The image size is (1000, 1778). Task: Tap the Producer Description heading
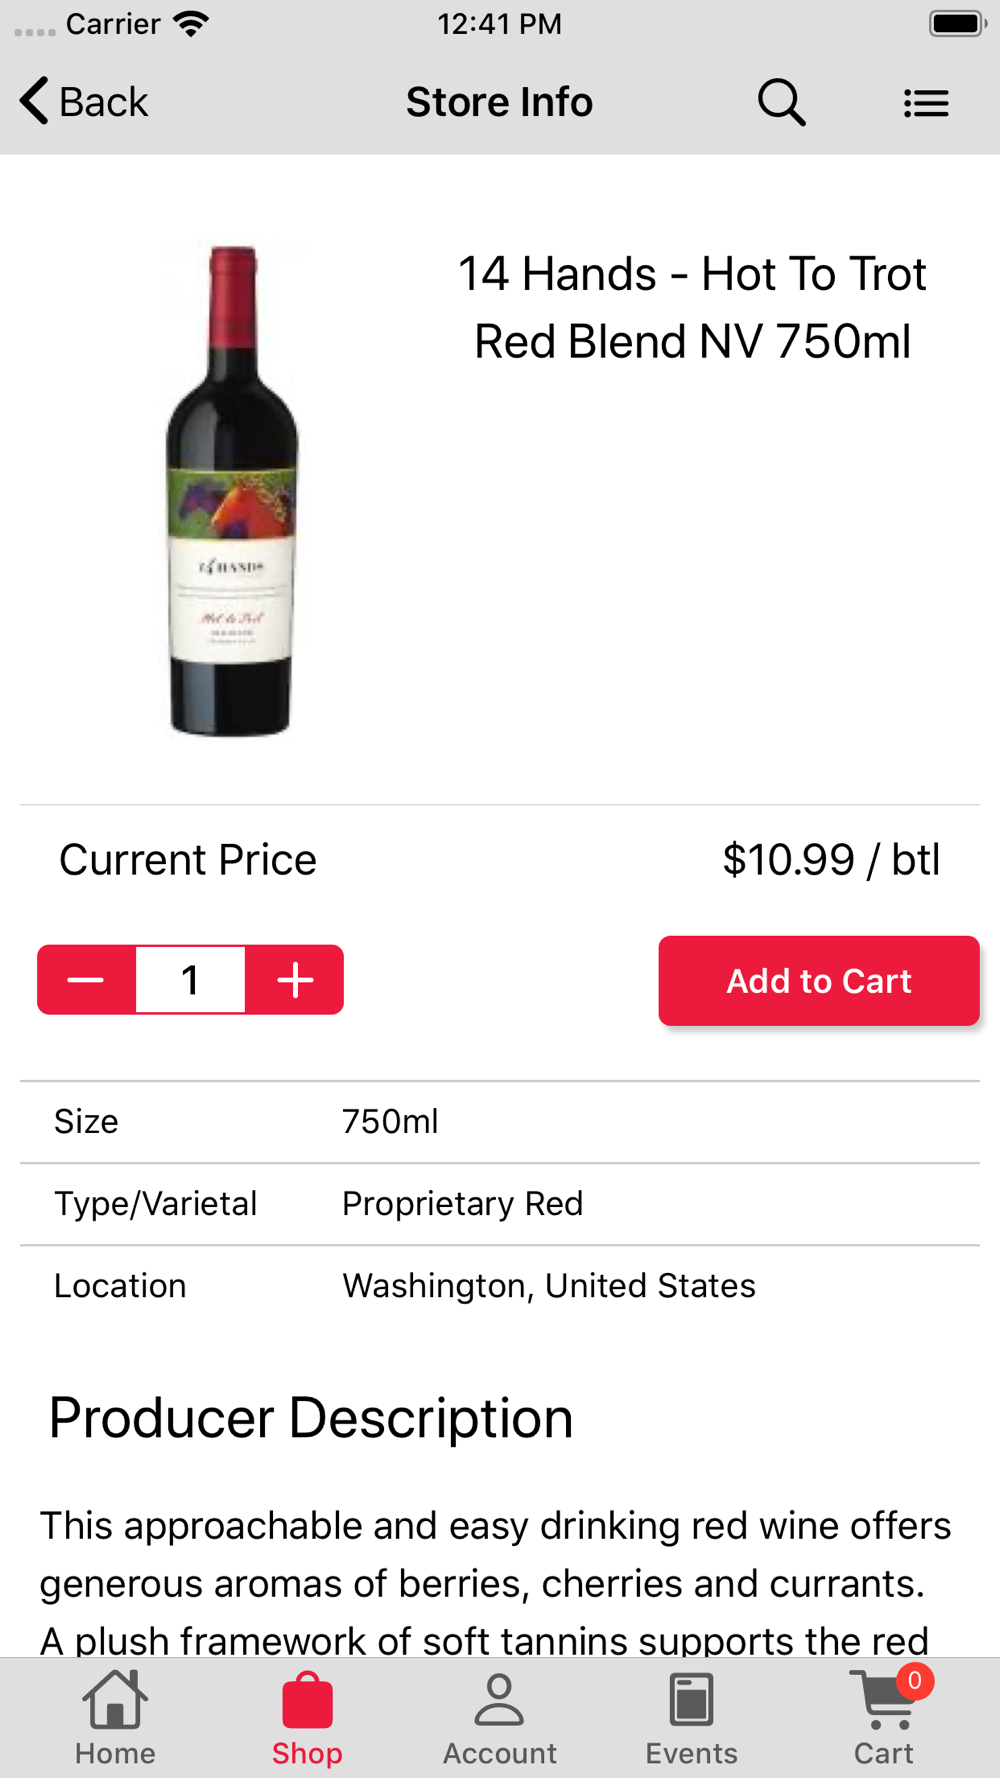pos(311,1418)
